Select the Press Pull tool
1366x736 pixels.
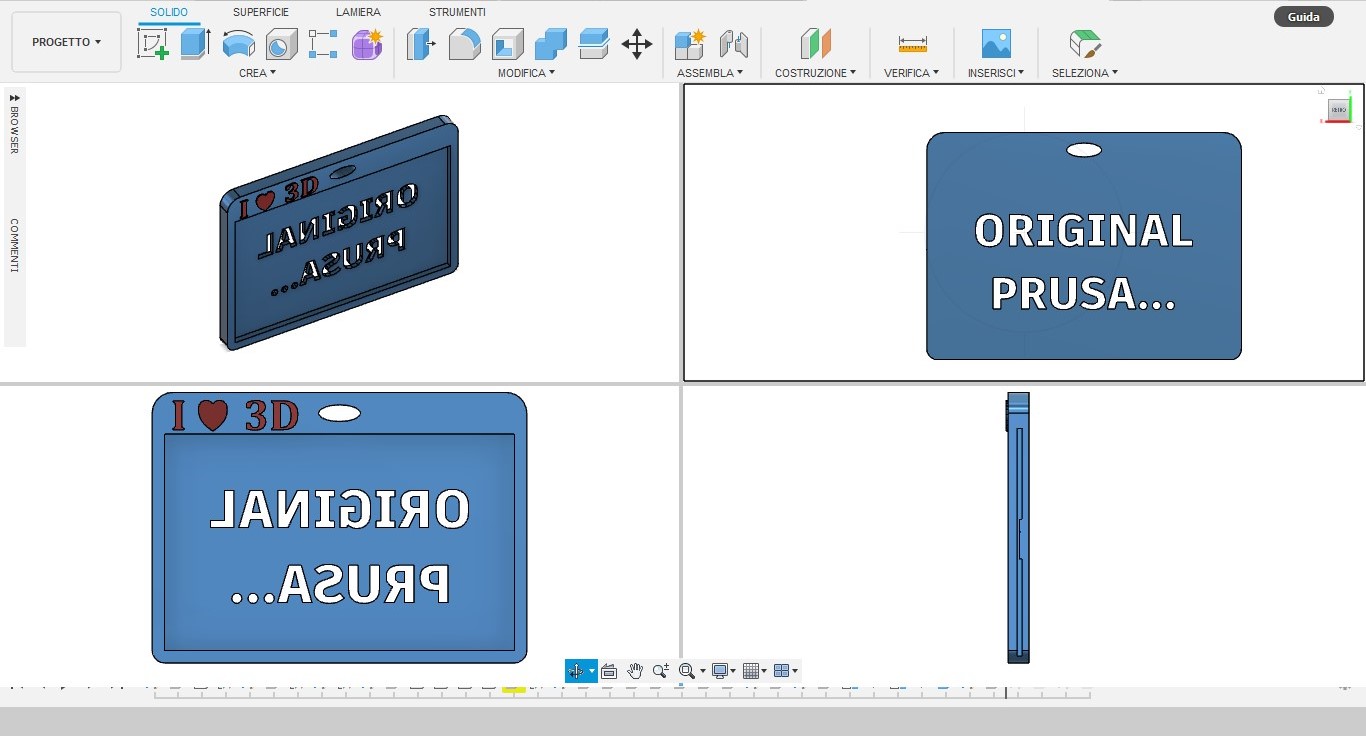(421, 44)
